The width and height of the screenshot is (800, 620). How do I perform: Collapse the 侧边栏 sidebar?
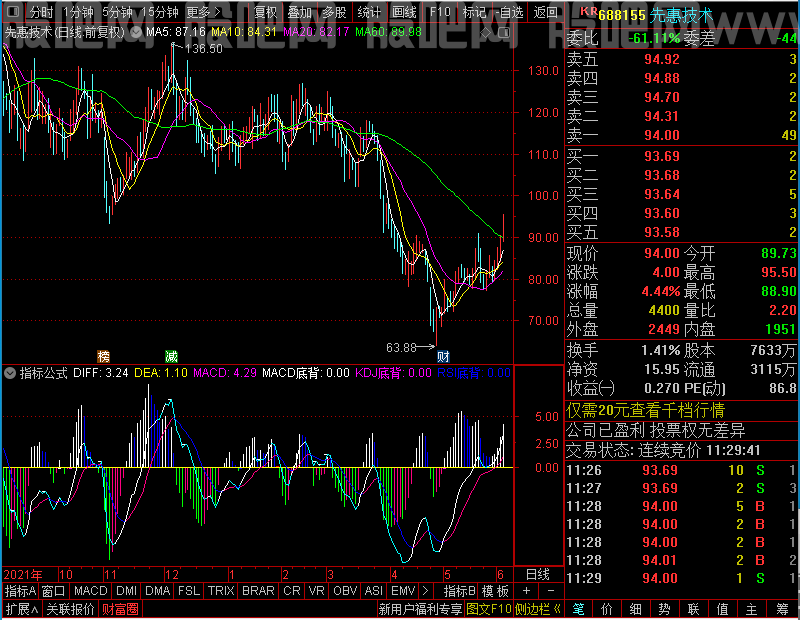coord(538,609)
